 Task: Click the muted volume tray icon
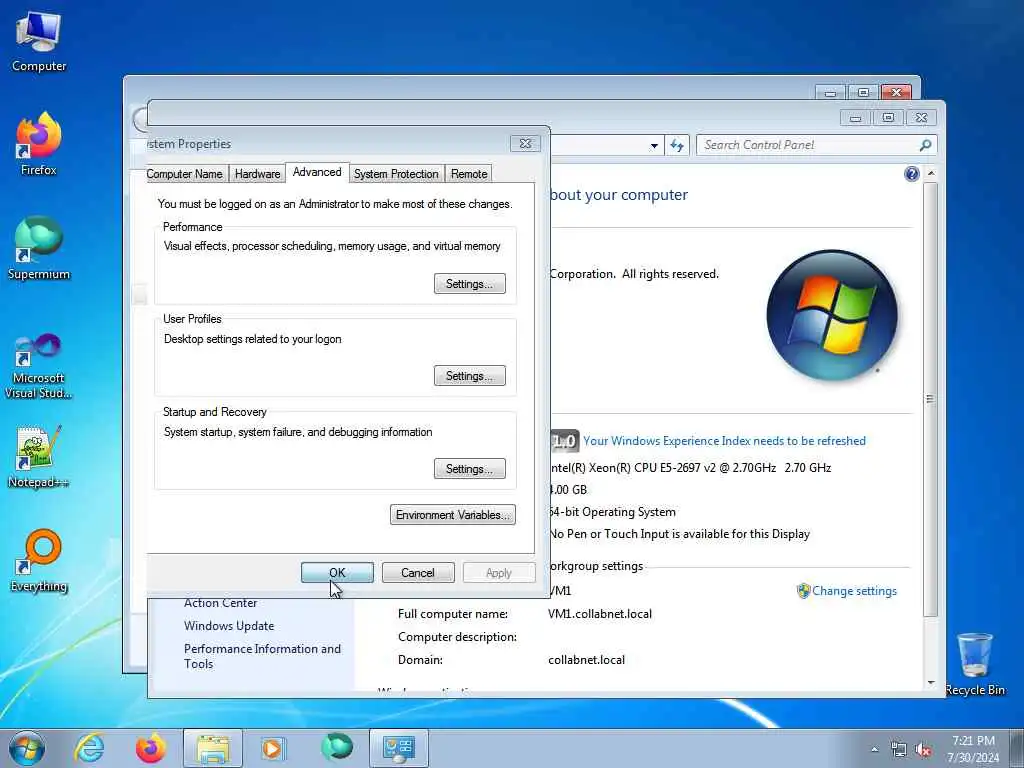coord(923,750)
